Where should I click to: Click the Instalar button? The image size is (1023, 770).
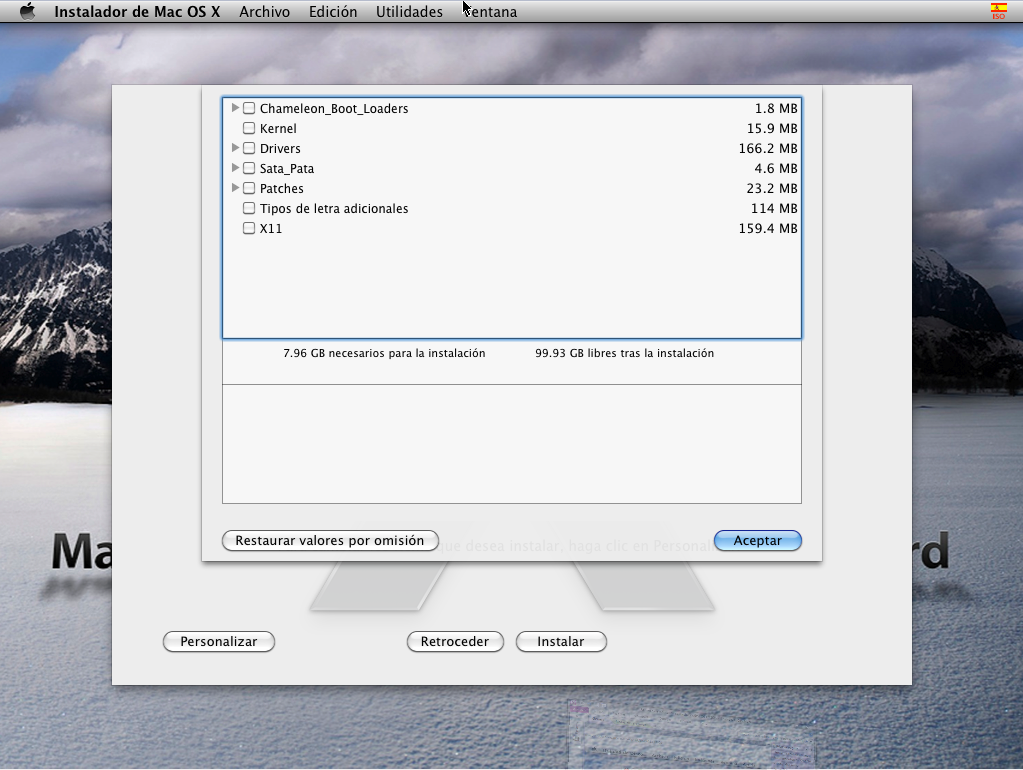point(561,641)
